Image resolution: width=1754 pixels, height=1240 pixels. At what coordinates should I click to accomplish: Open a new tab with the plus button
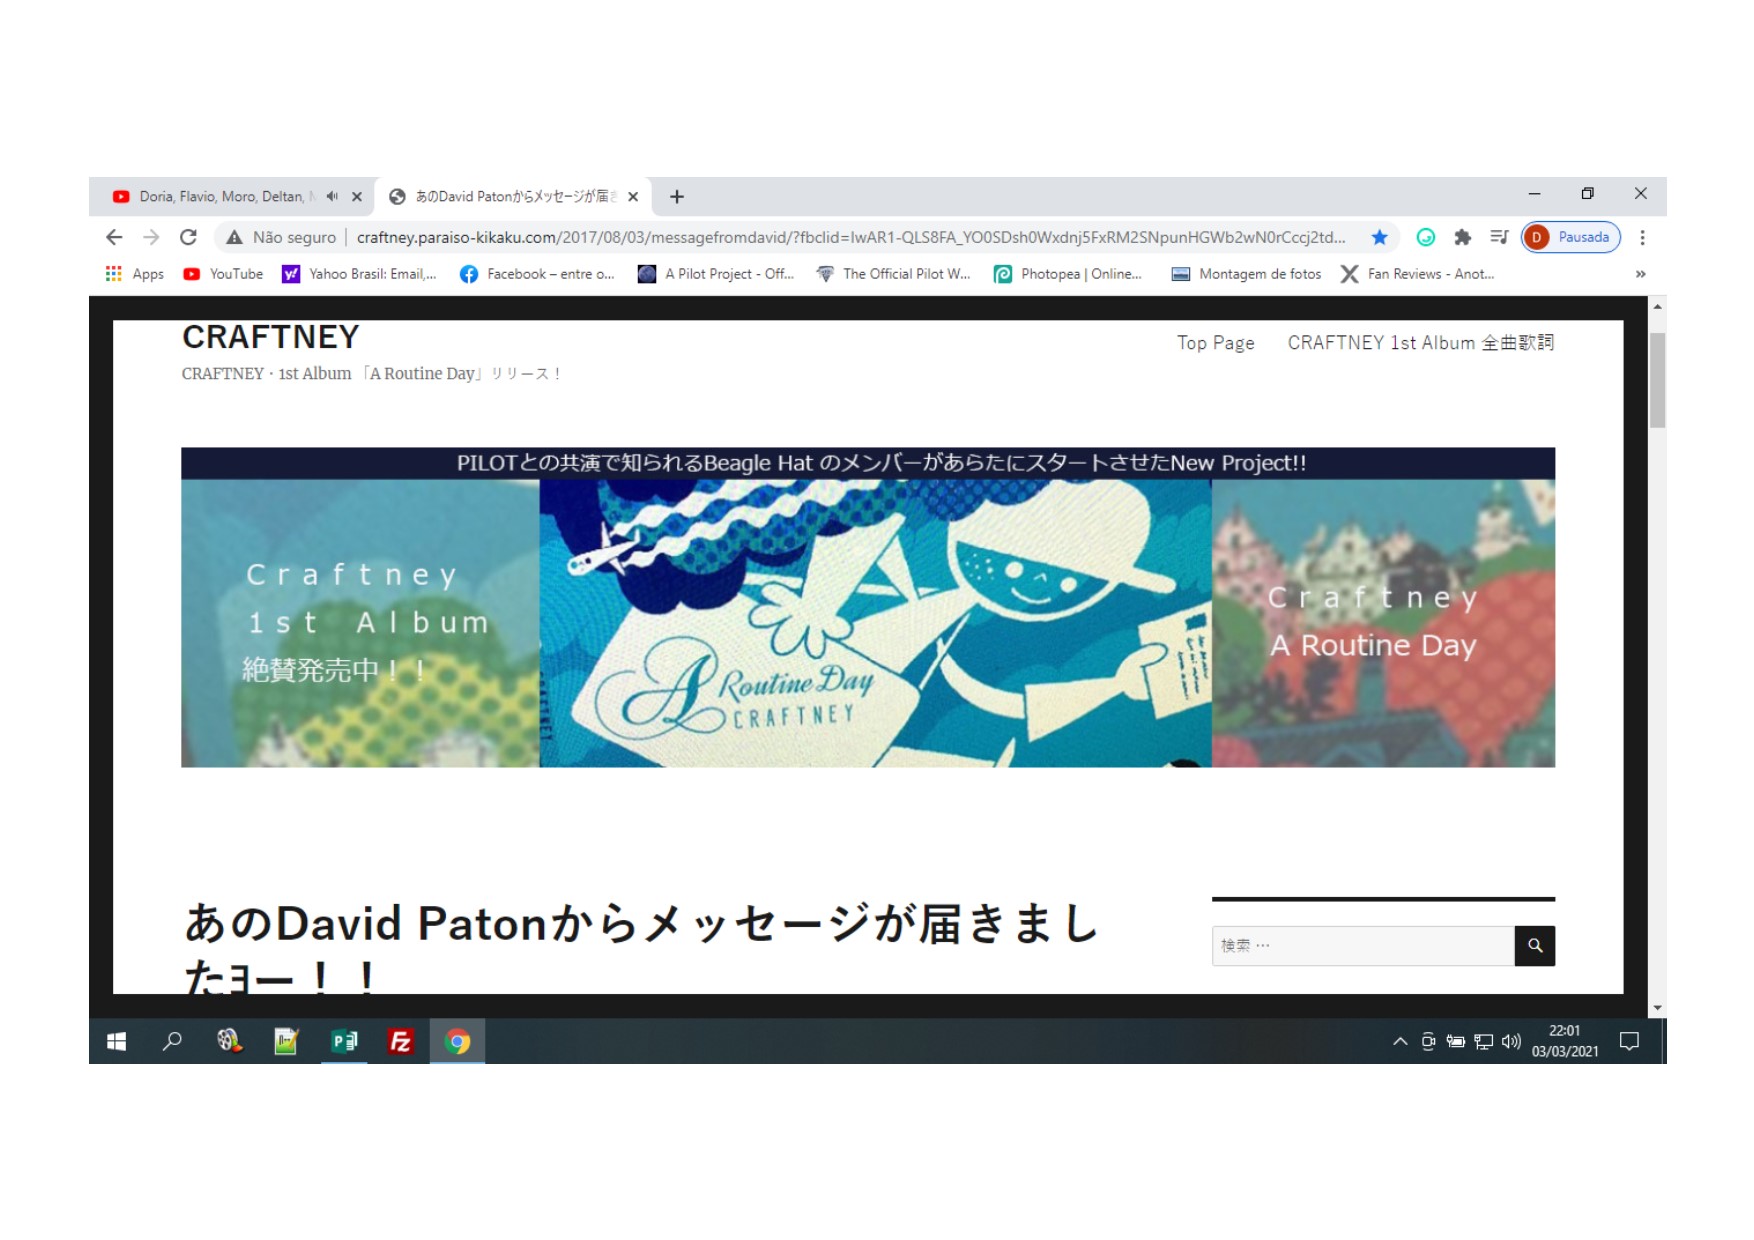pos(677,197)
